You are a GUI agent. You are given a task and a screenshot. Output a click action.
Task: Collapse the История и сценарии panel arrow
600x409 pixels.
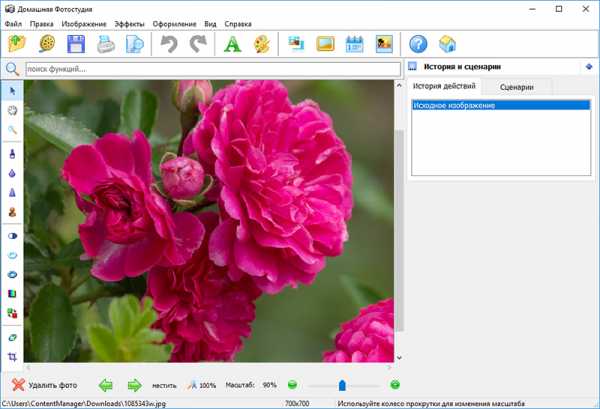pos(589,67)
